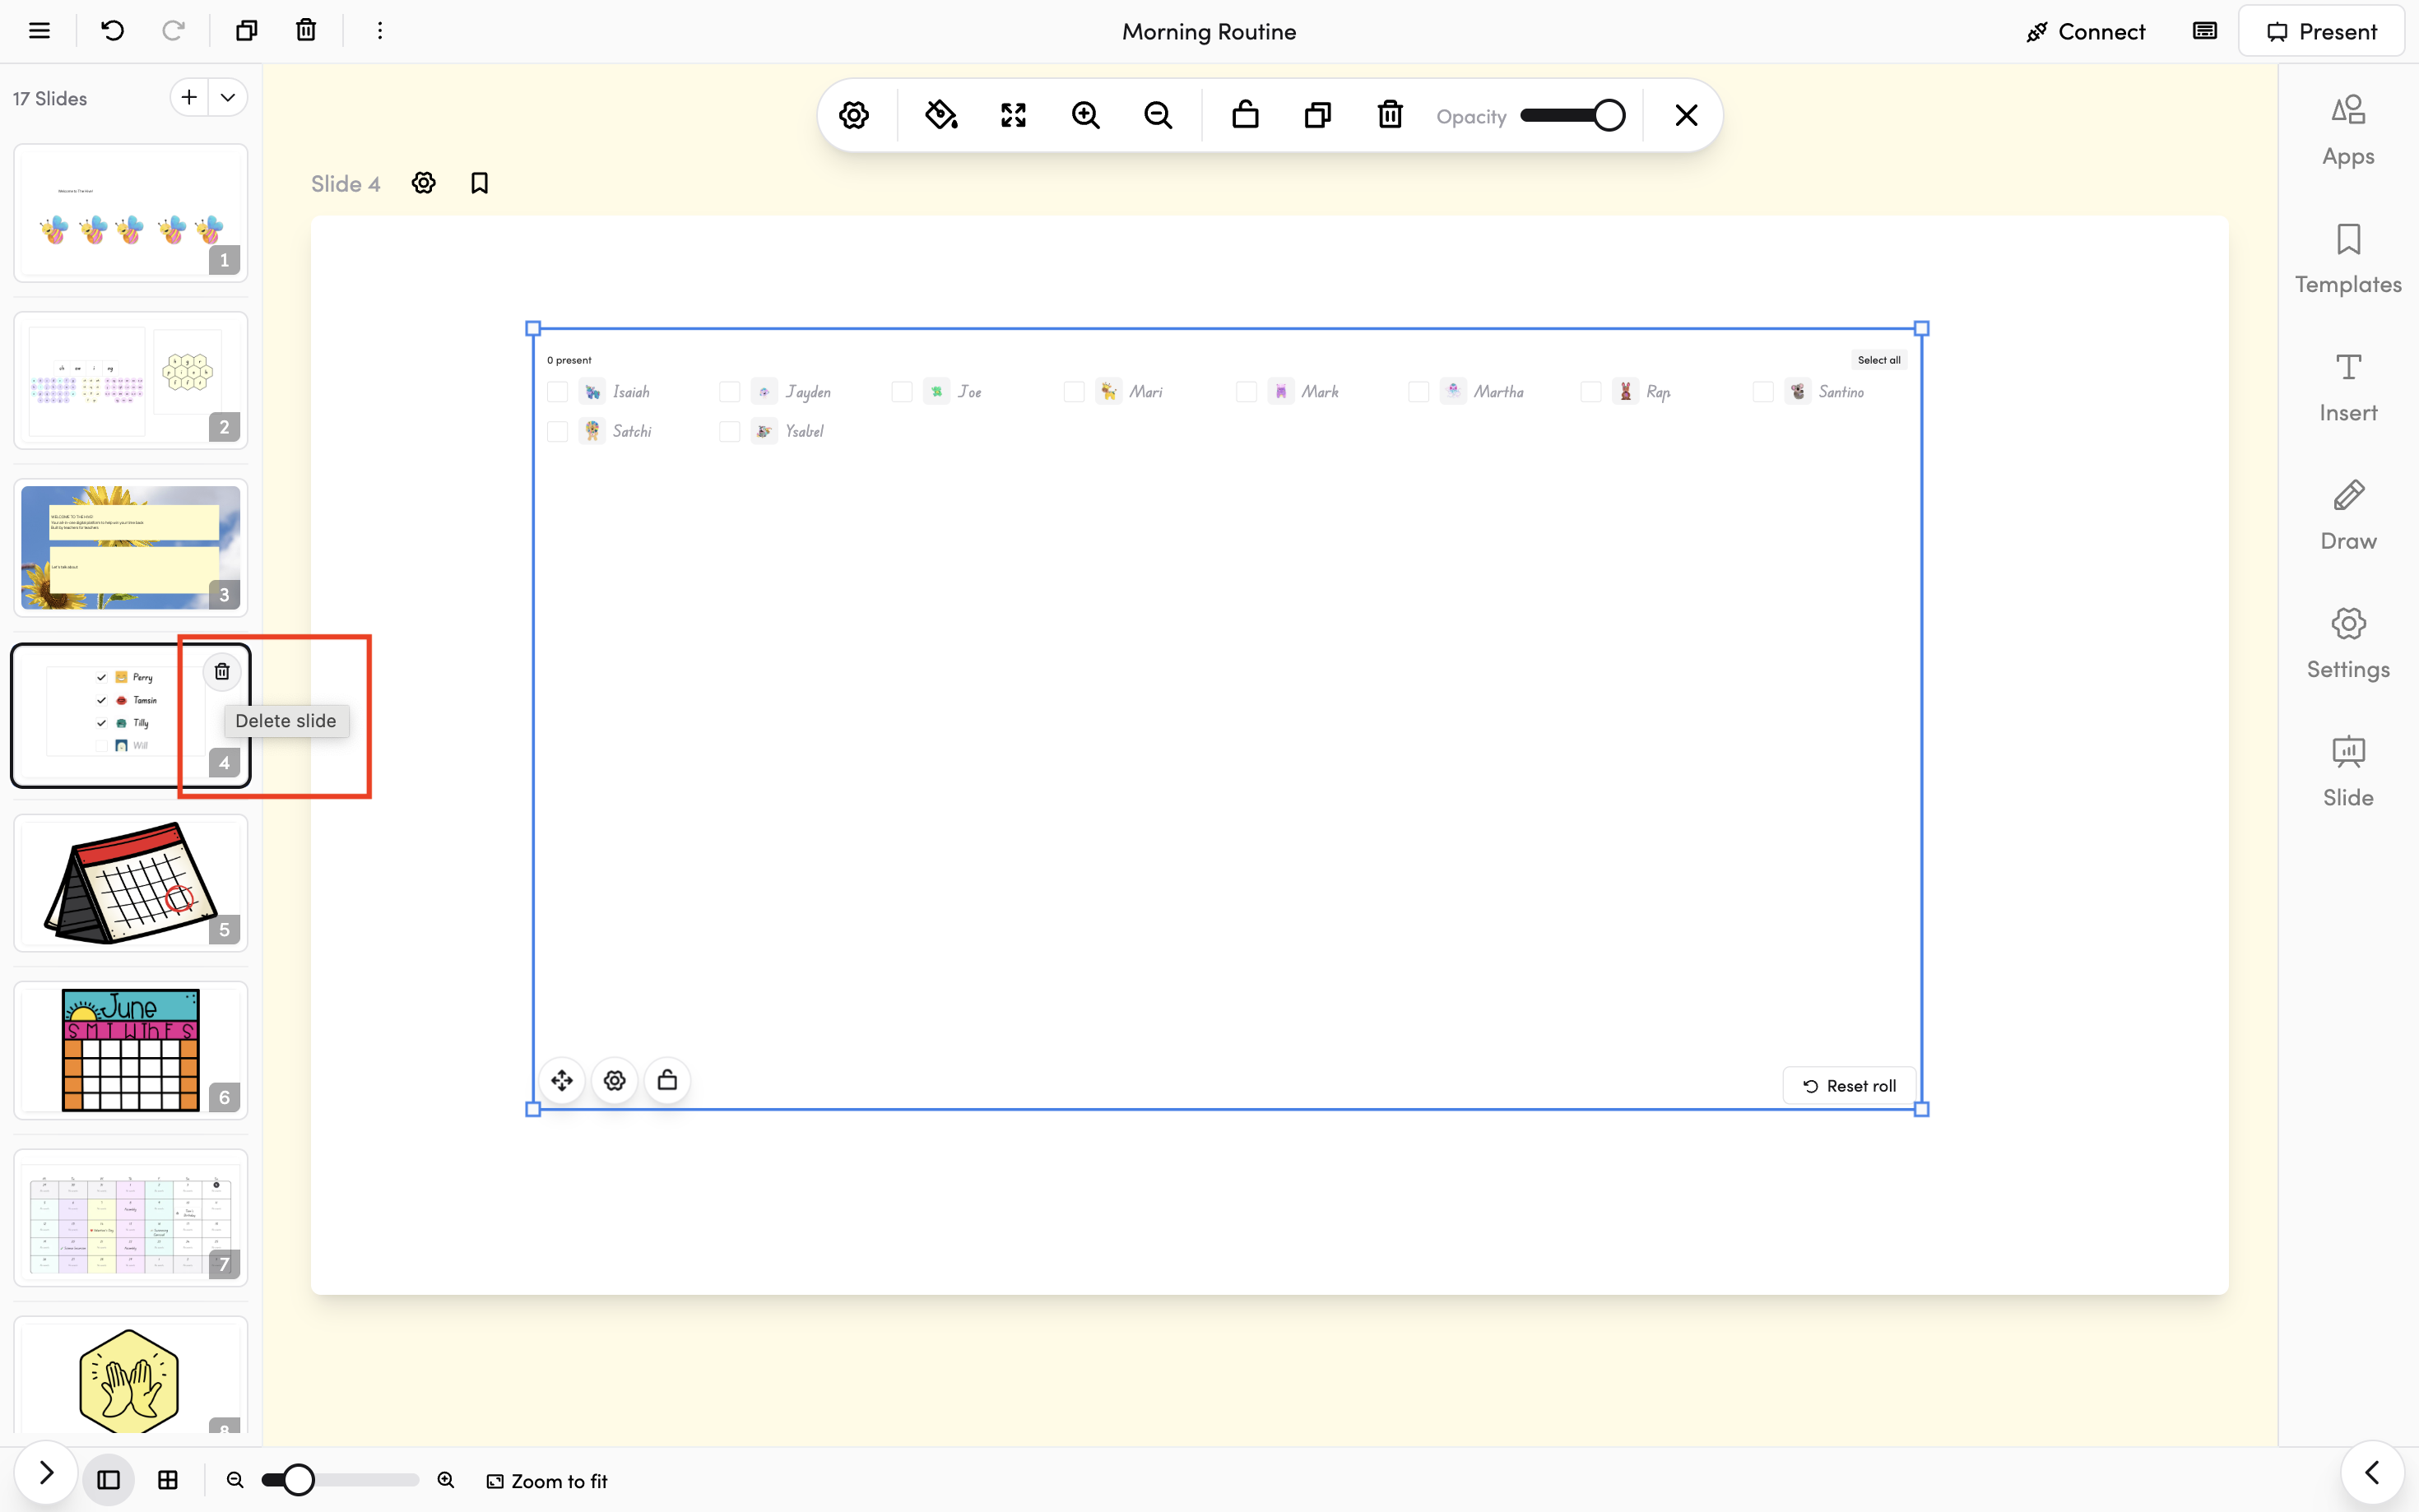This screenshot has width=2419, height=1512.
Task: Select the calendar slide 5 thumbnail
Action: coord(130,883)
